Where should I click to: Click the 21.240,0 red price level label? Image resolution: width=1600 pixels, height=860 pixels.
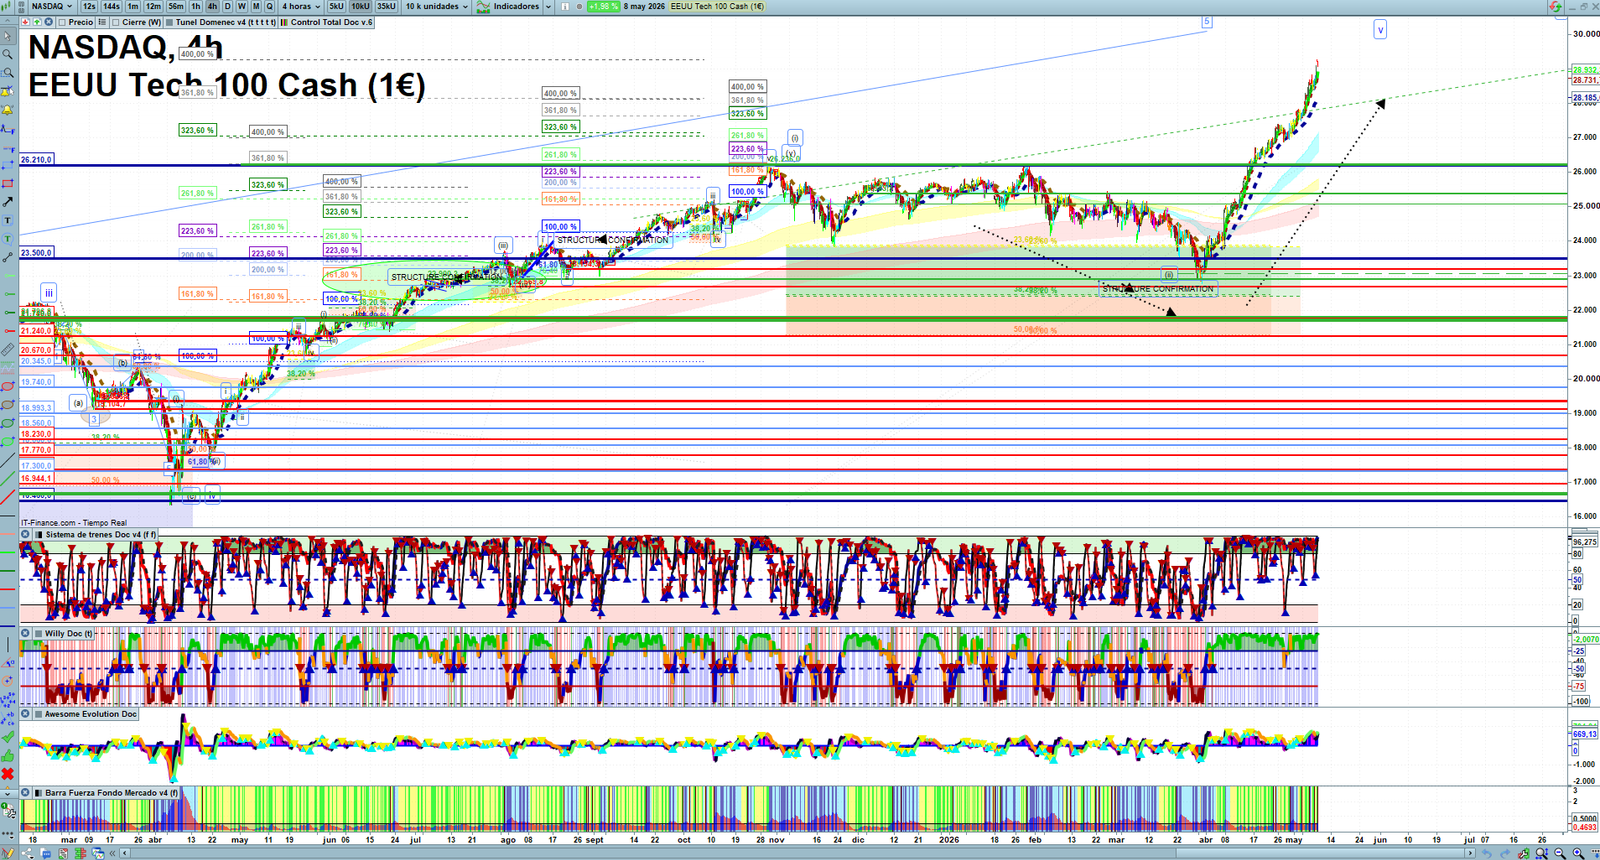[36, 331]
